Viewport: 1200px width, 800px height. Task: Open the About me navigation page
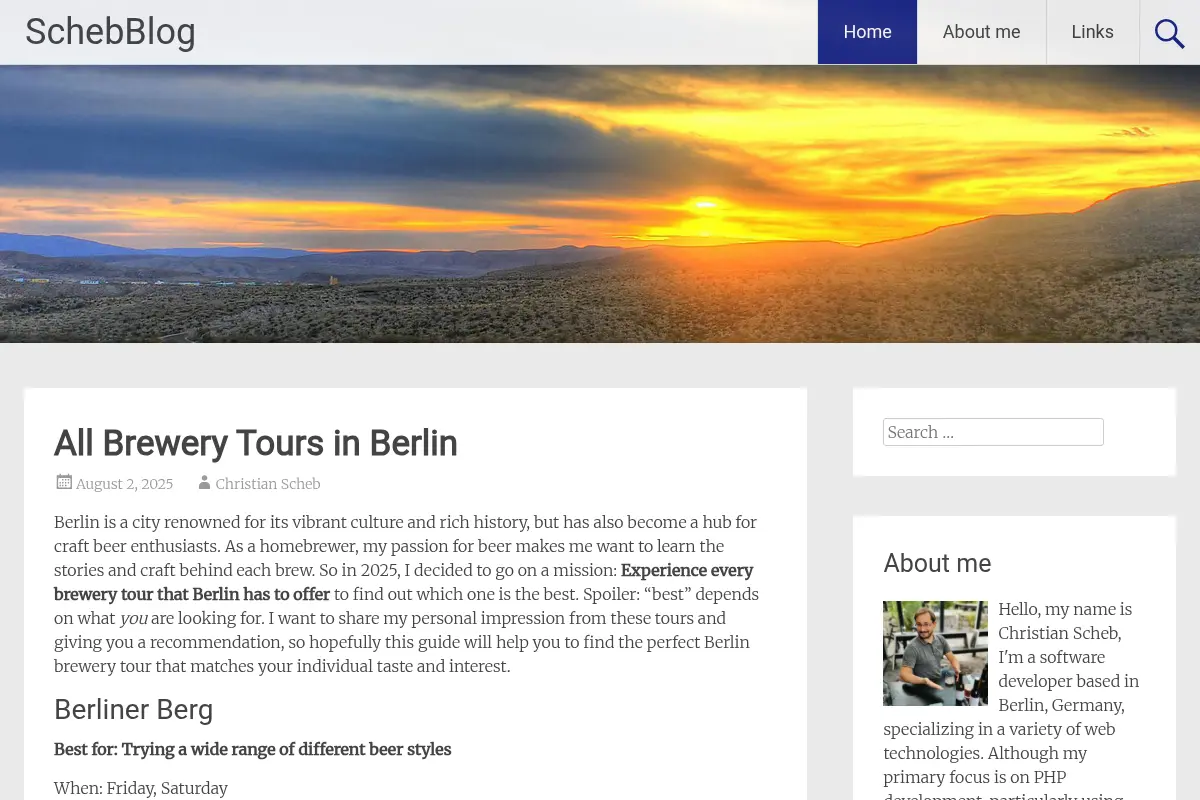pos(981,32)
